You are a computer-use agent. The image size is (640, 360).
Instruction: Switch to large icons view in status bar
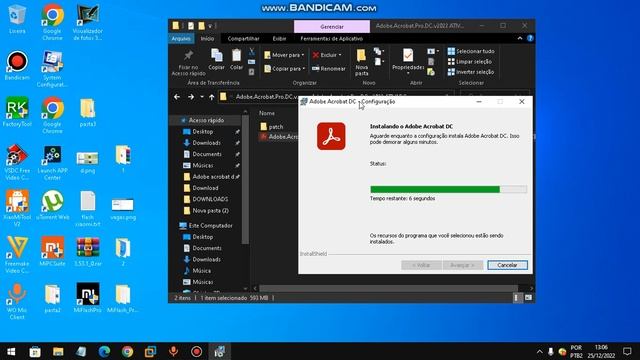528,298
